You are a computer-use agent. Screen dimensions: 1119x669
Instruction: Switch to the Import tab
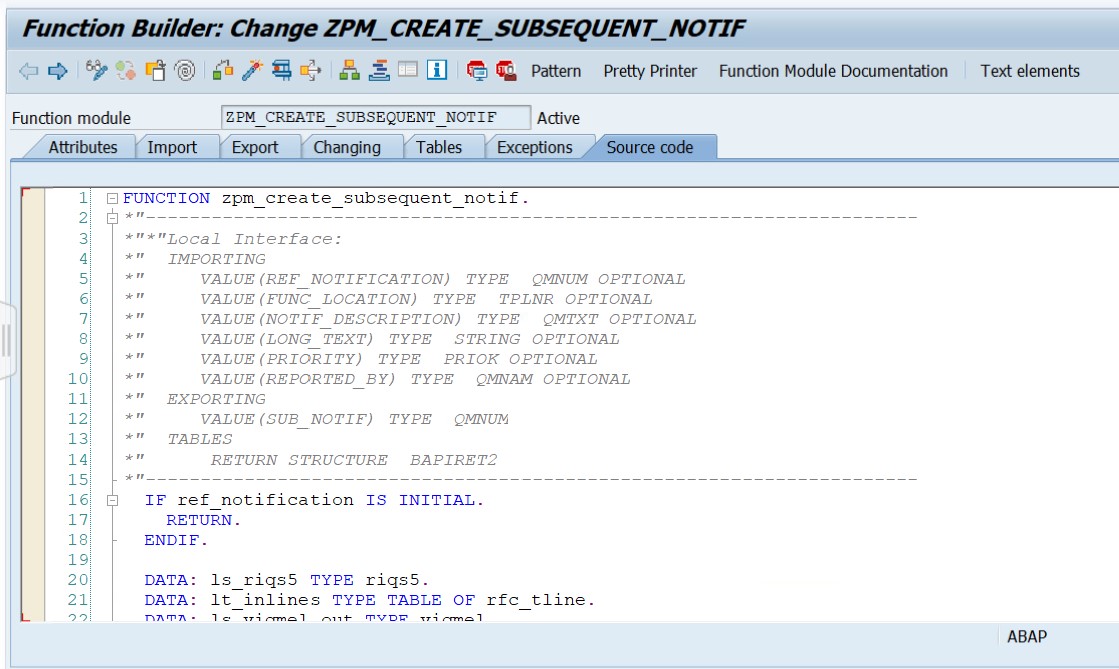coord(172,145)
